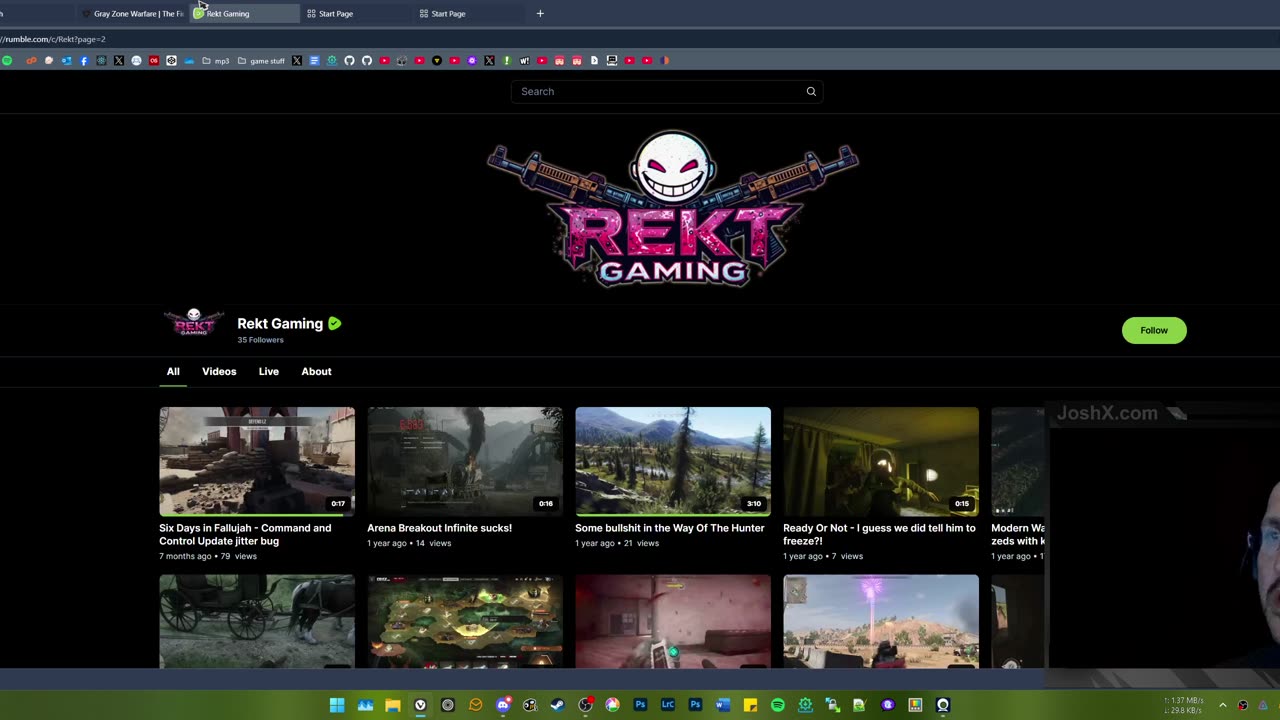The height and width of the screenshot is (720, 1280).
Task: Open the Spotify bookmark in bookmarks bar
Action: point(7,60)
